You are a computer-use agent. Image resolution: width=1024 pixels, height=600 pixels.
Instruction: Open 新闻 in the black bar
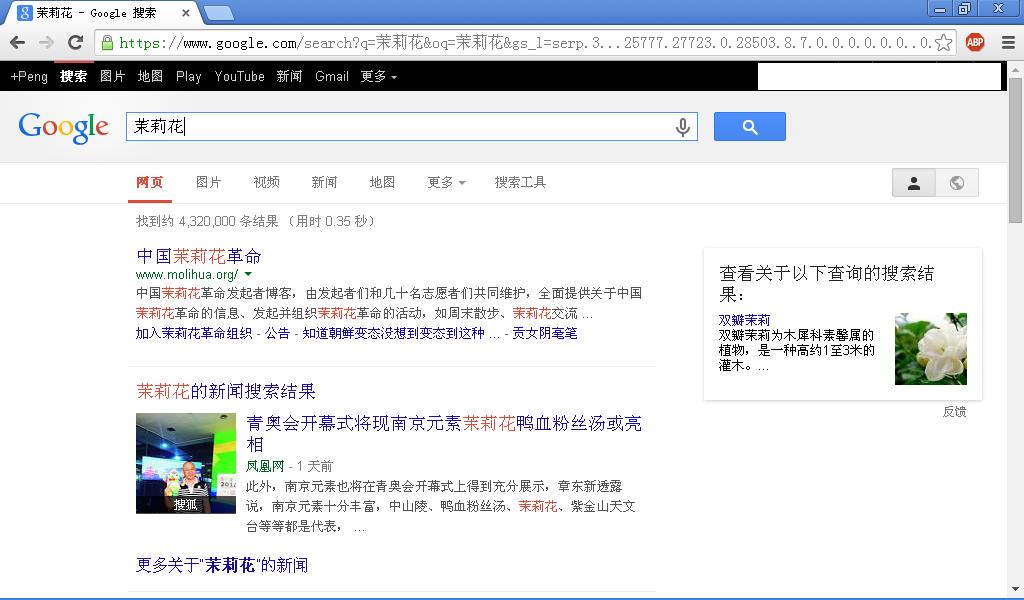pos(289,76)
